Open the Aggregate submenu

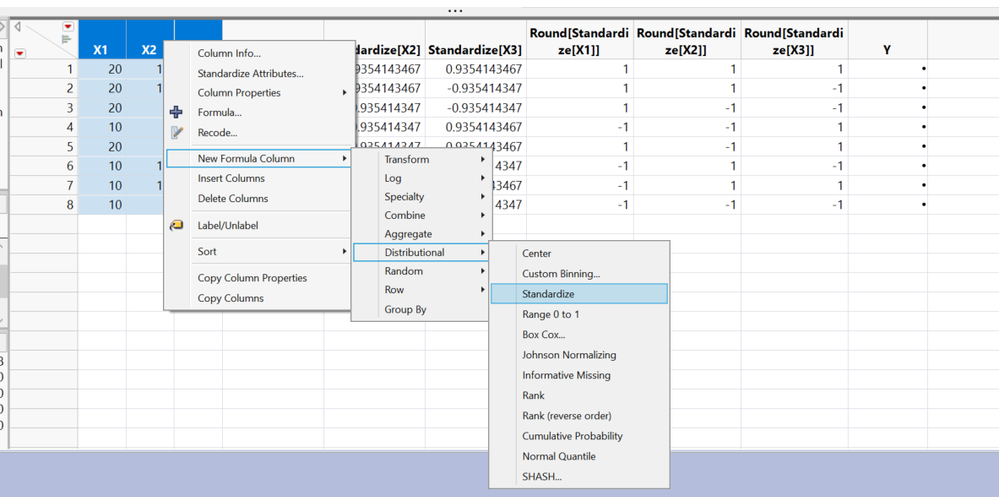coord(420,234)
